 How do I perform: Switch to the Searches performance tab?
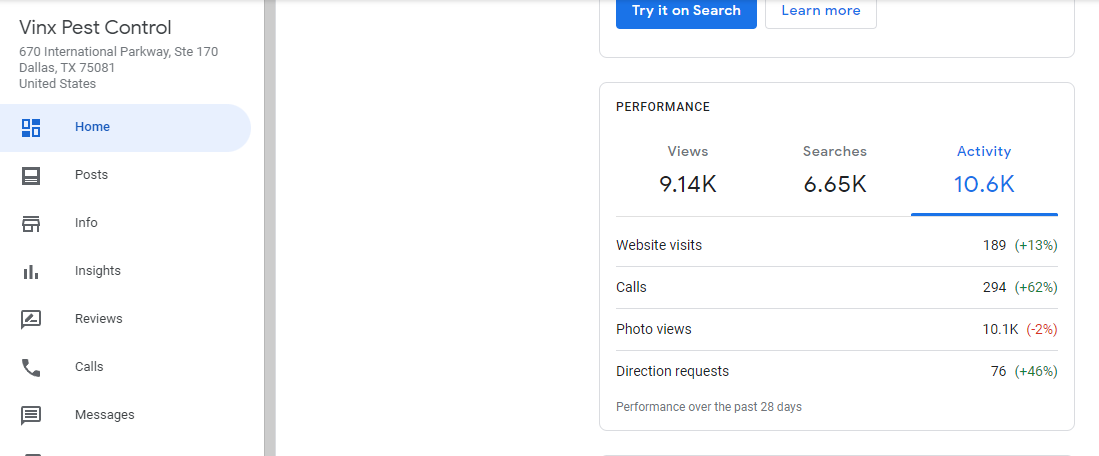point(834,170)
